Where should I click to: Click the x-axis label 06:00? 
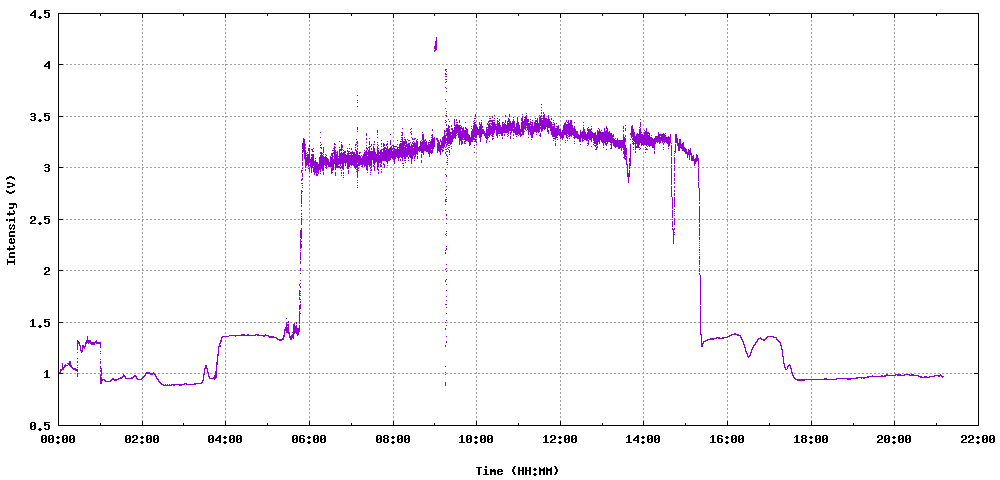tap(309, 439)
